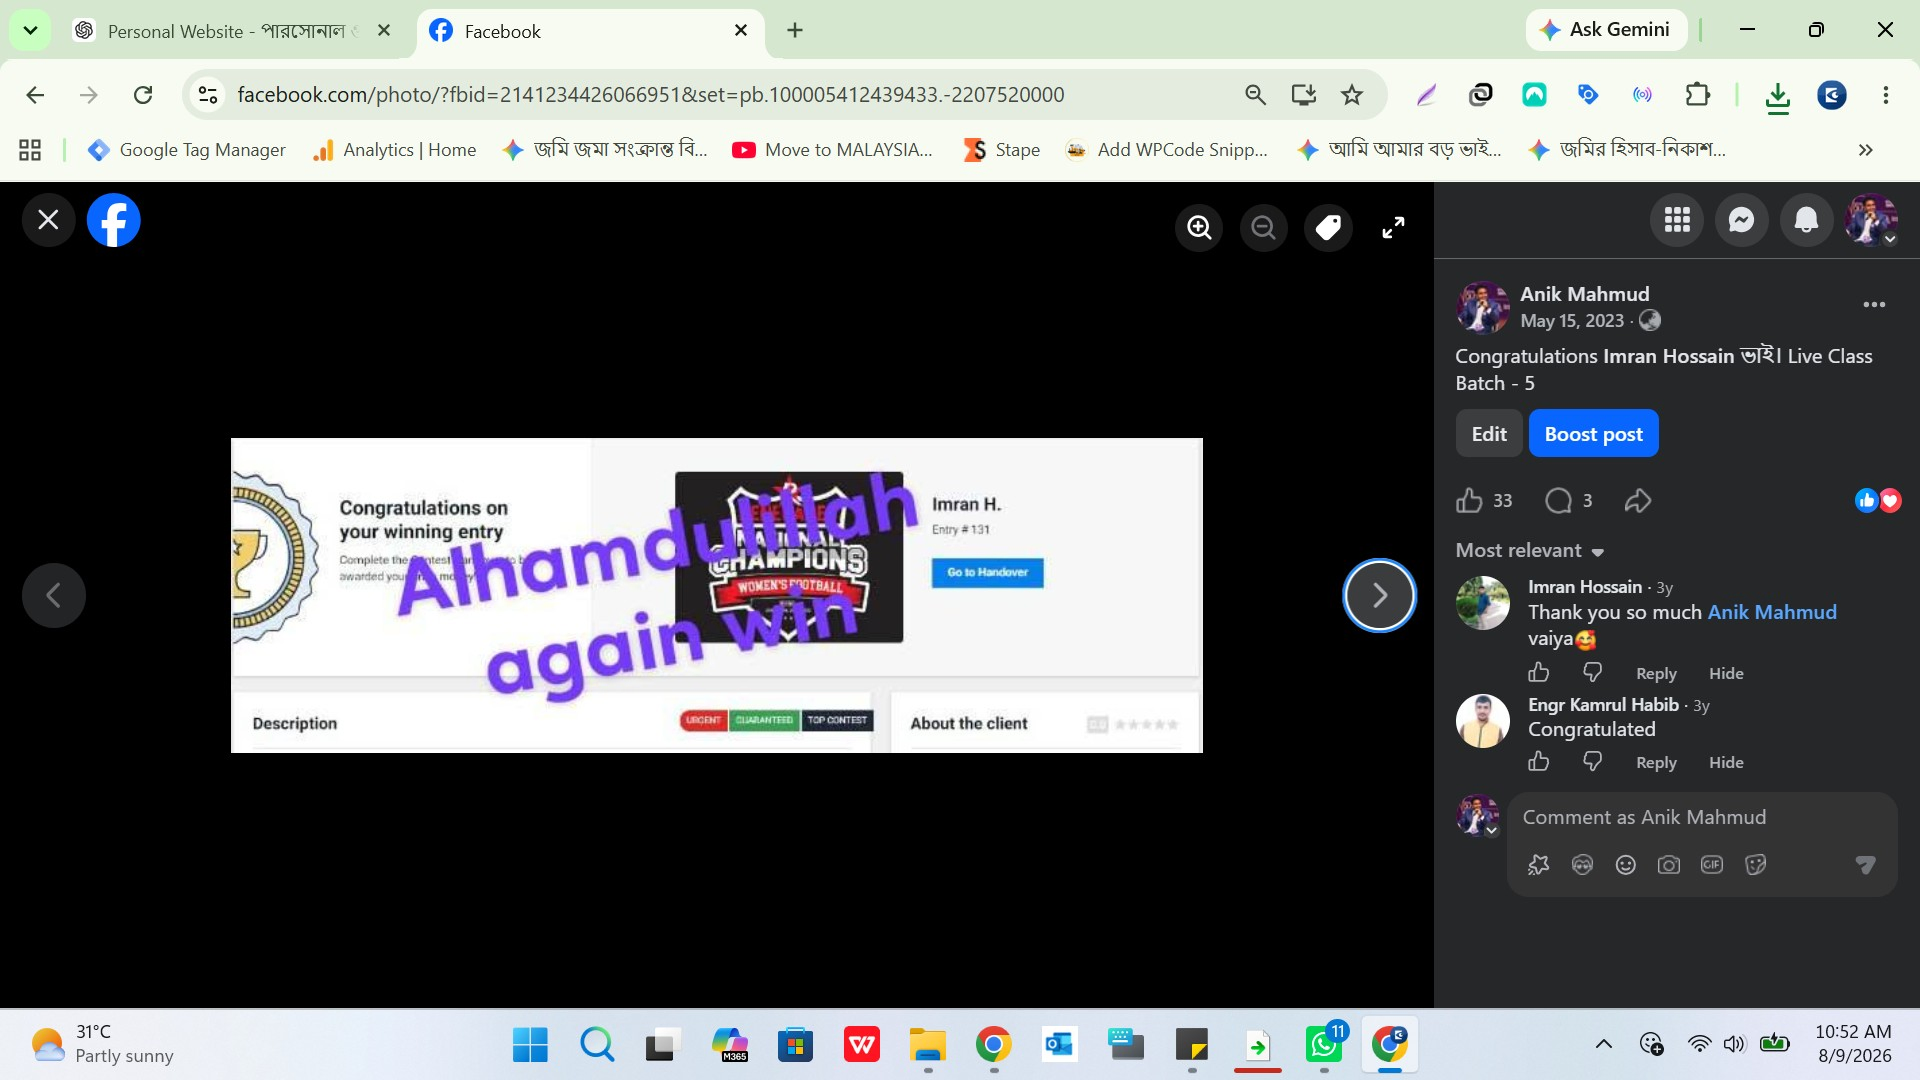Reply to Engr Kamrul Habib's comment
1920x1080 pixels.
1656,762
